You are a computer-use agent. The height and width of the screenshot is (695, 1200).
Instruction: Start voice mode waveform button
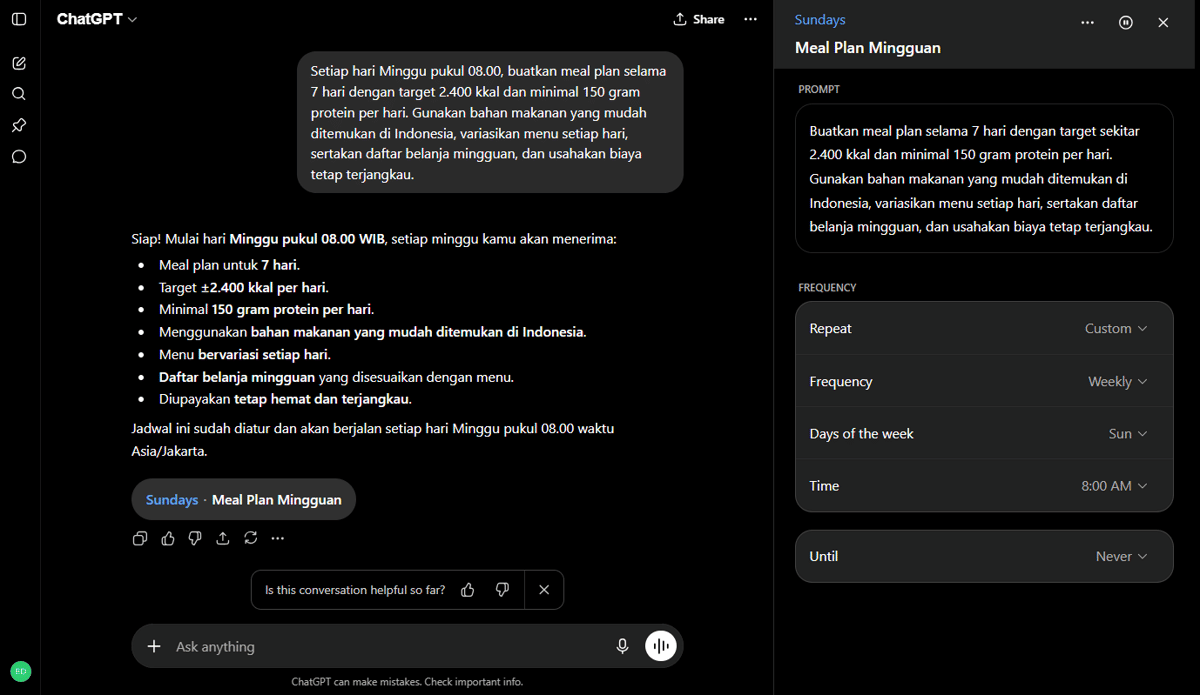tap(661, 646)
